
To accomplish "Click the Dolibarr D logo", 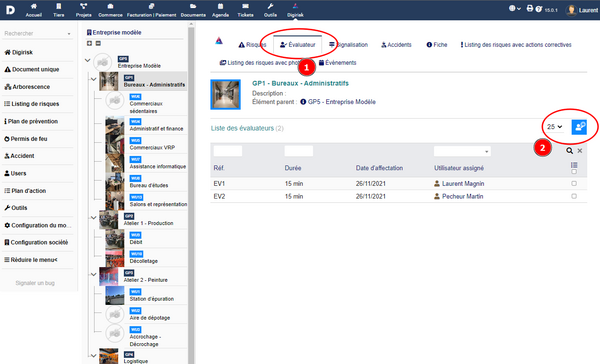I will click(x=10, y=10).
